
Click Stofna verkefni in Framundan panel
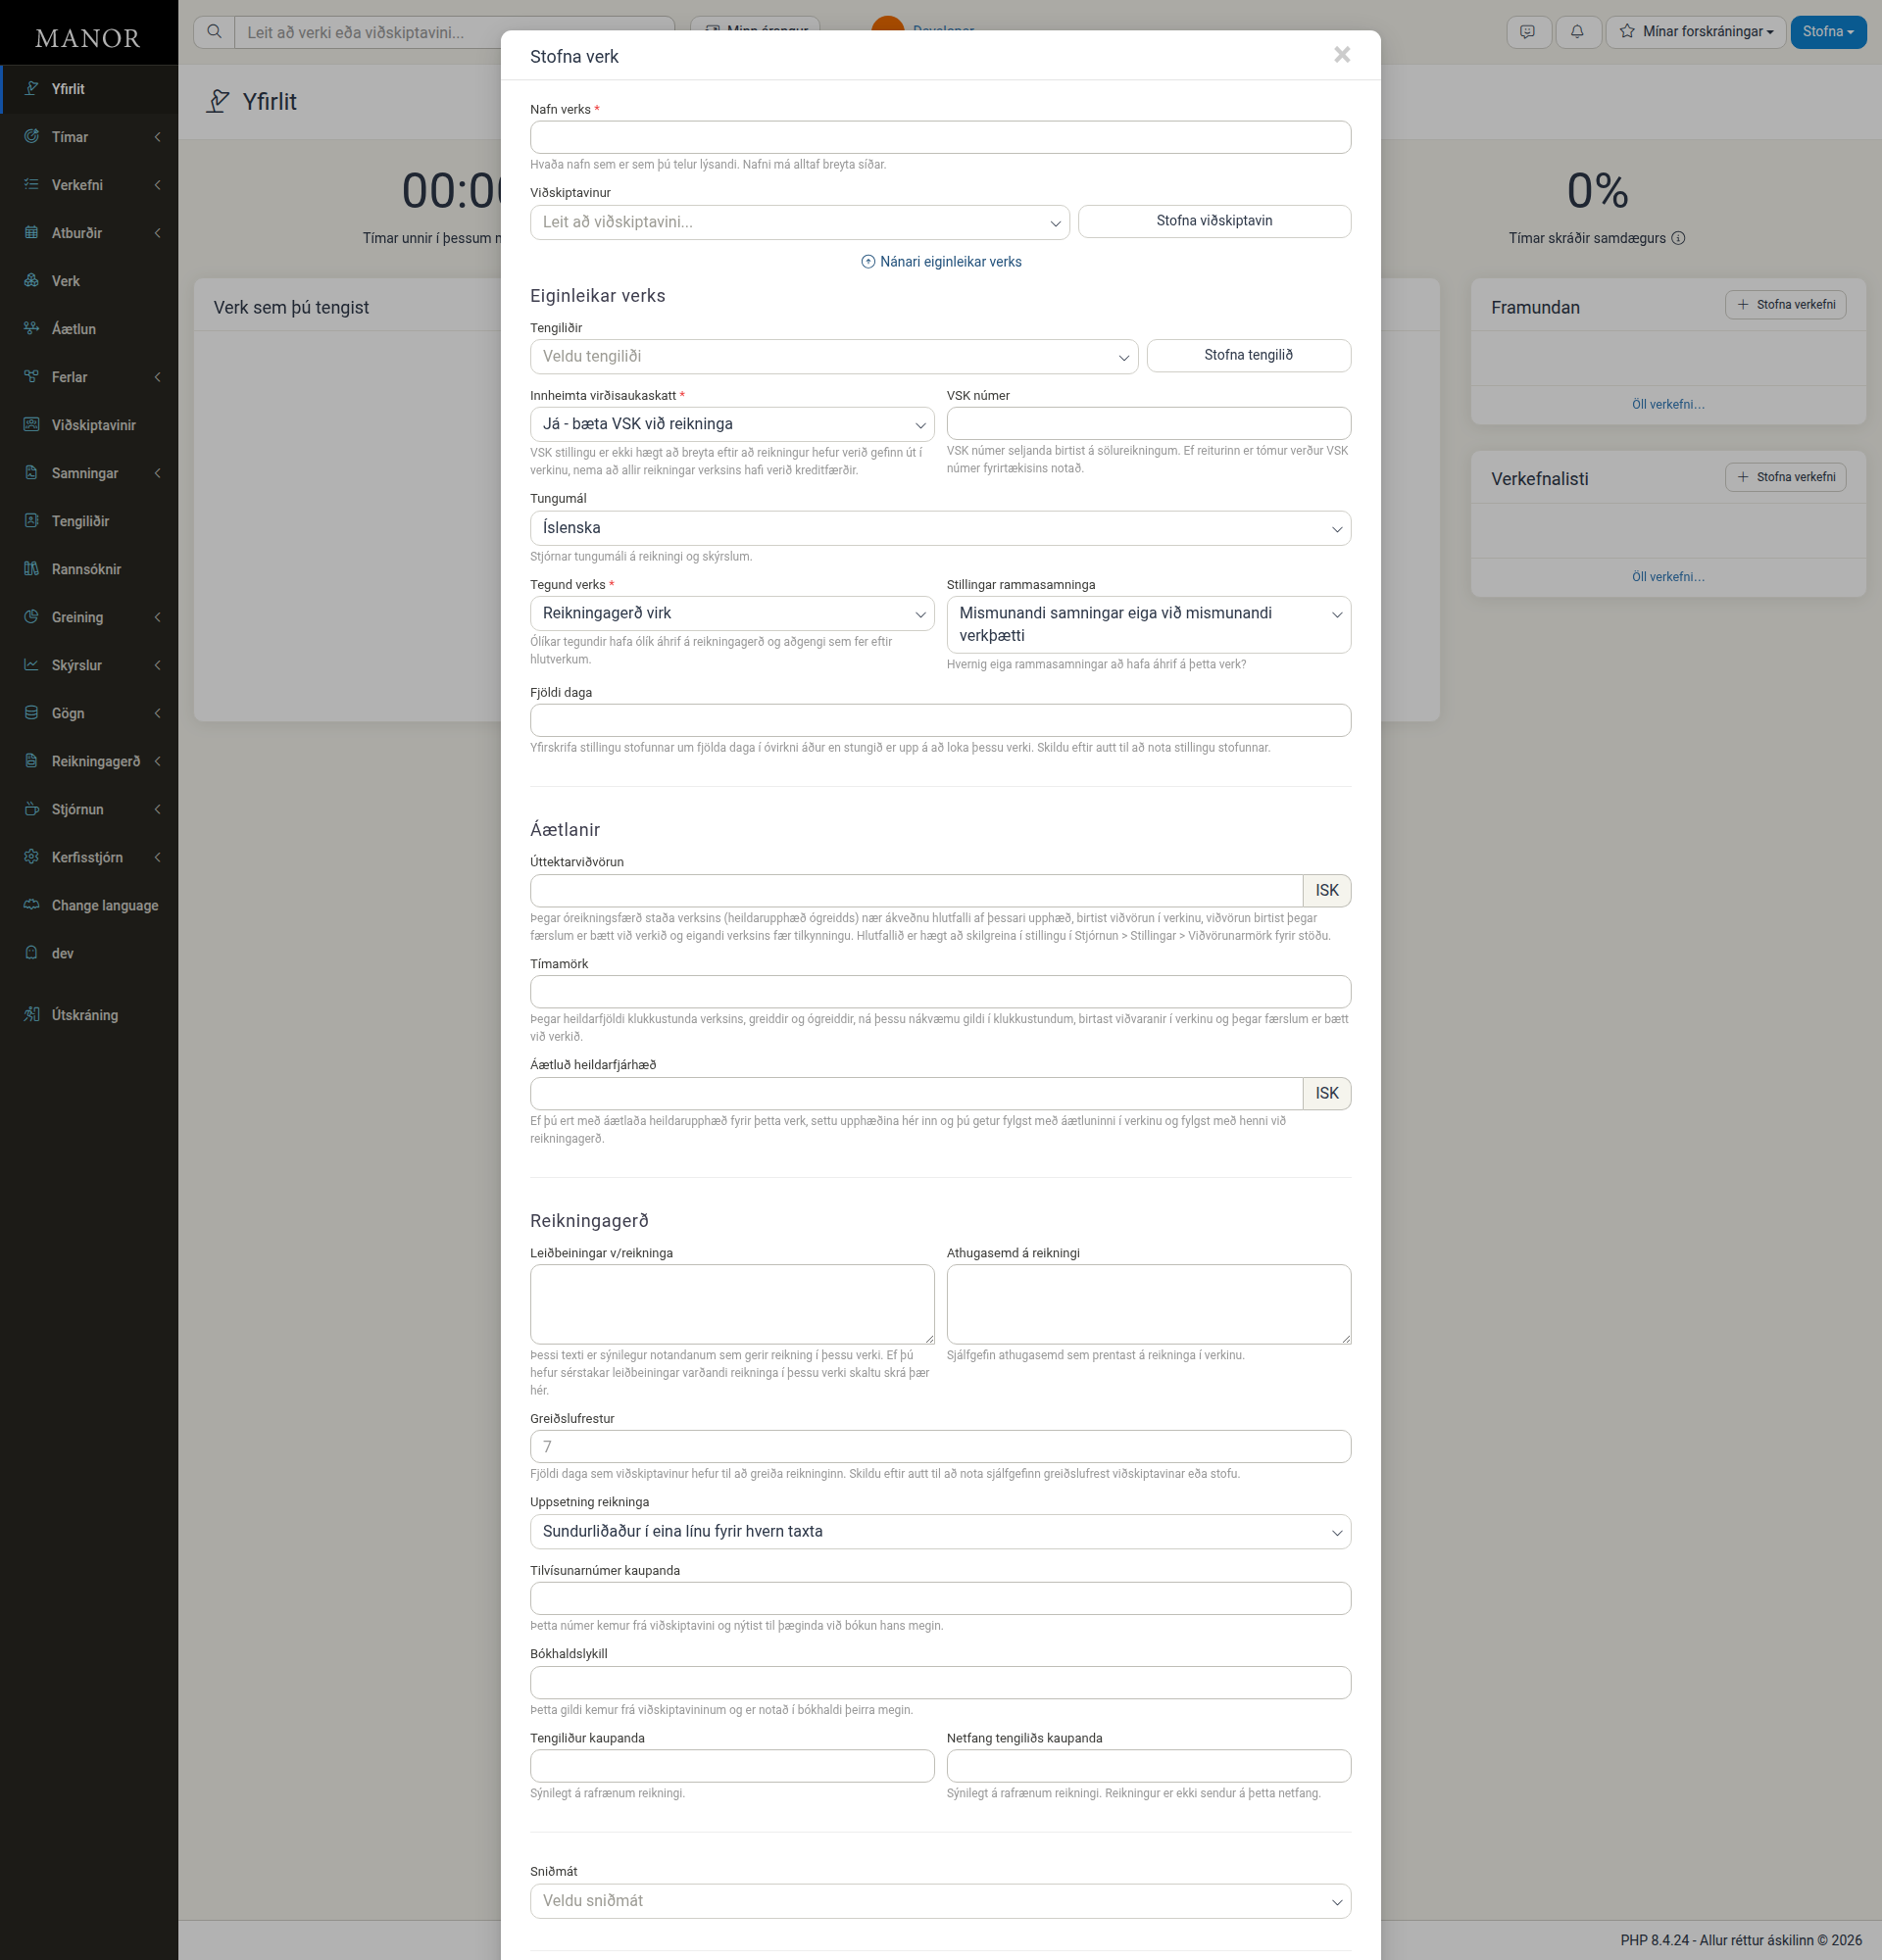tap(1785, 305)
